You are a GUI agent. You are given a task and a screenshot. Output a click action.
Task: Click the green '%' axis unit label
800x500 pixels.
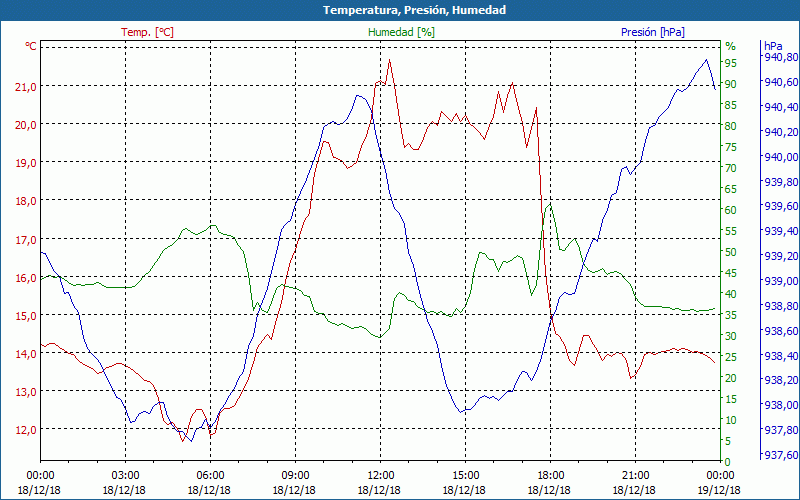tap(731, 46)
